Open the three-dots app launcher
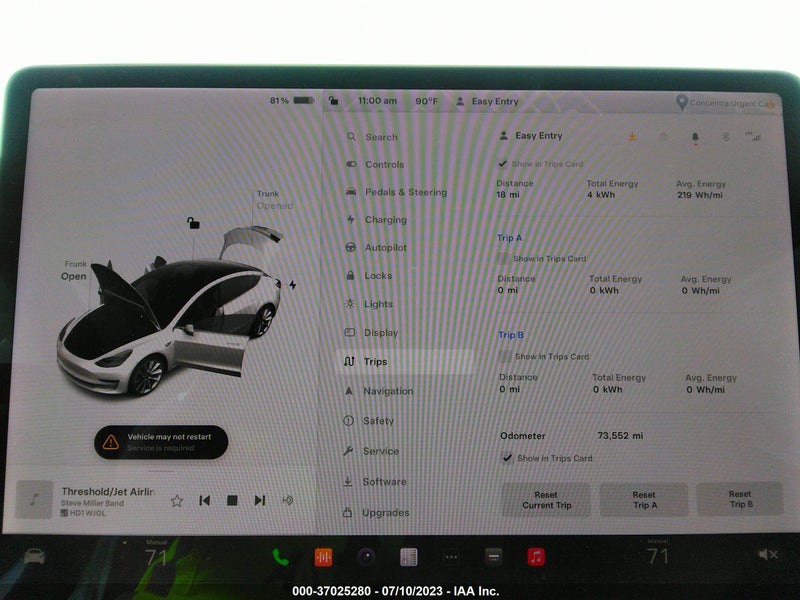Viewport: 800px width, 600px height. [x=451, y=557]
